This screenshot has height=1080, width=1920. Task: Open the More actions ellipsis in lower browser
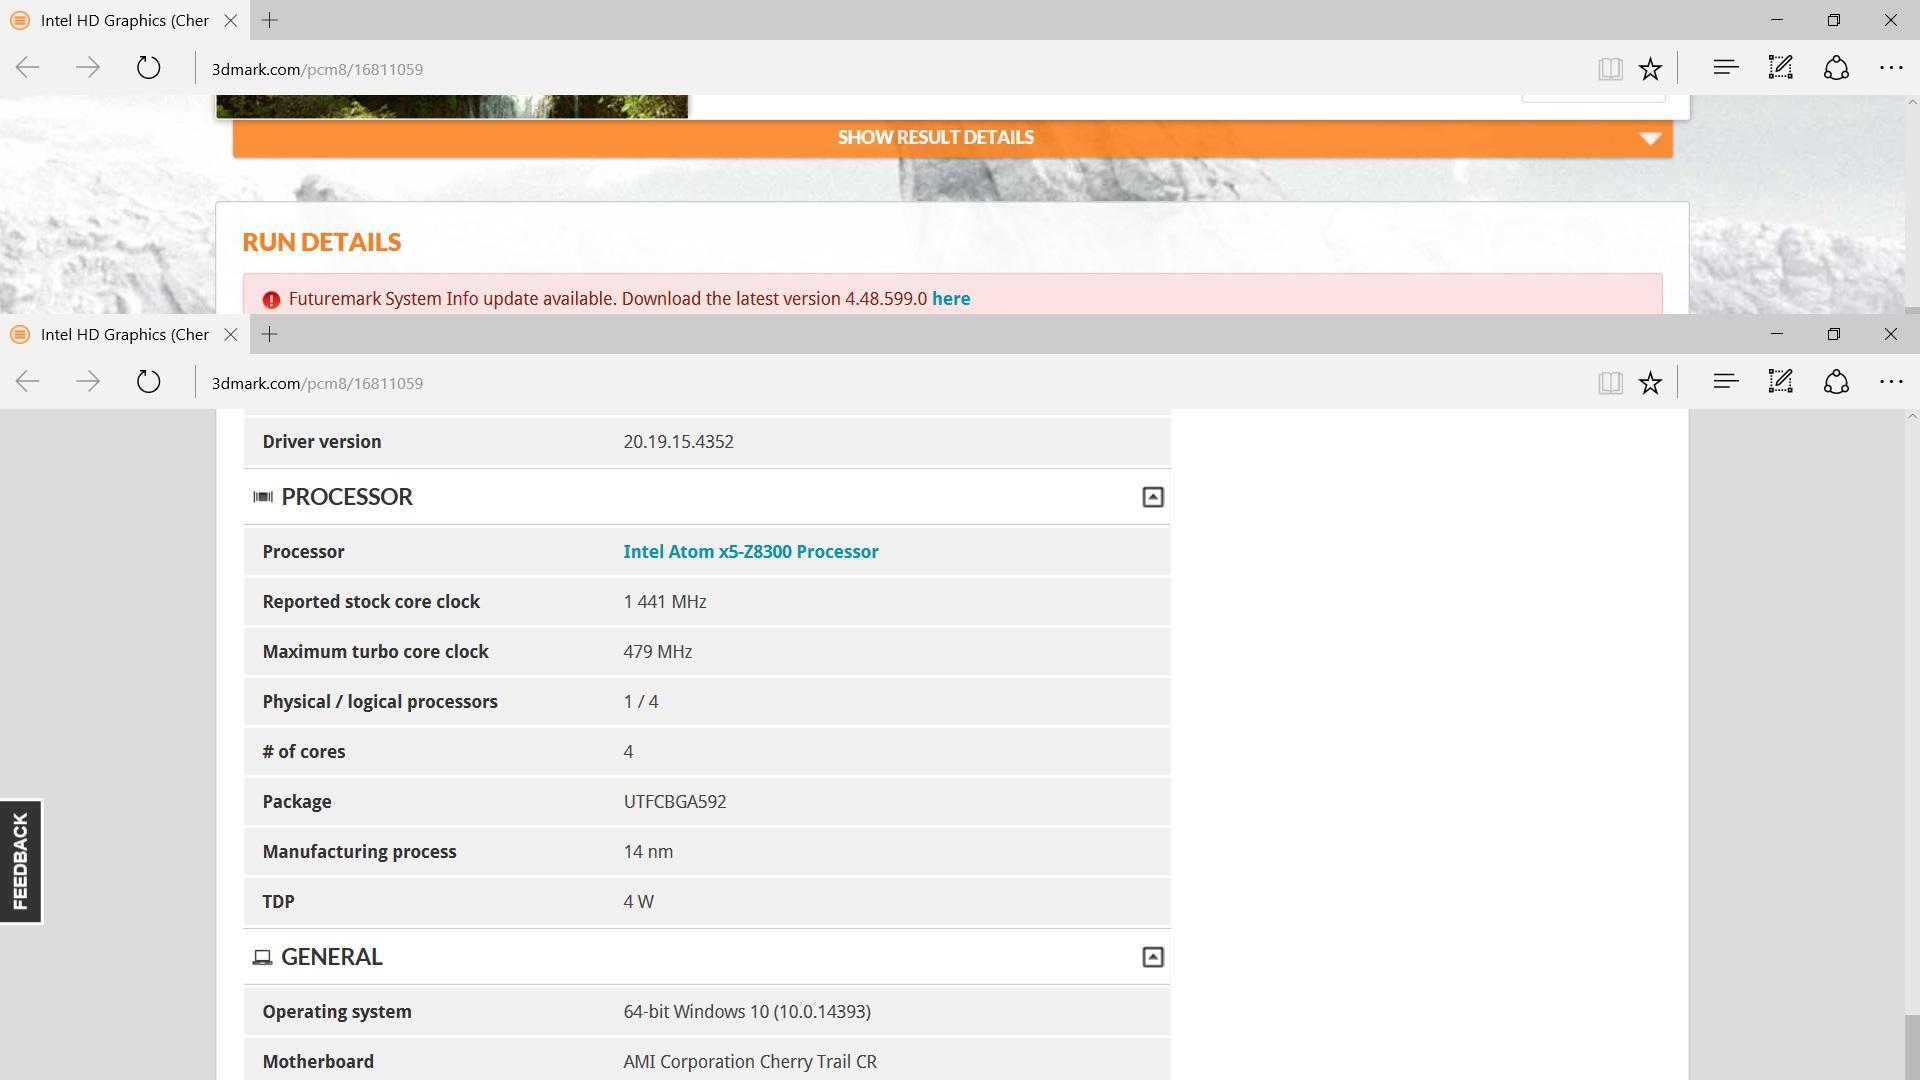[x=1890, y=382]
